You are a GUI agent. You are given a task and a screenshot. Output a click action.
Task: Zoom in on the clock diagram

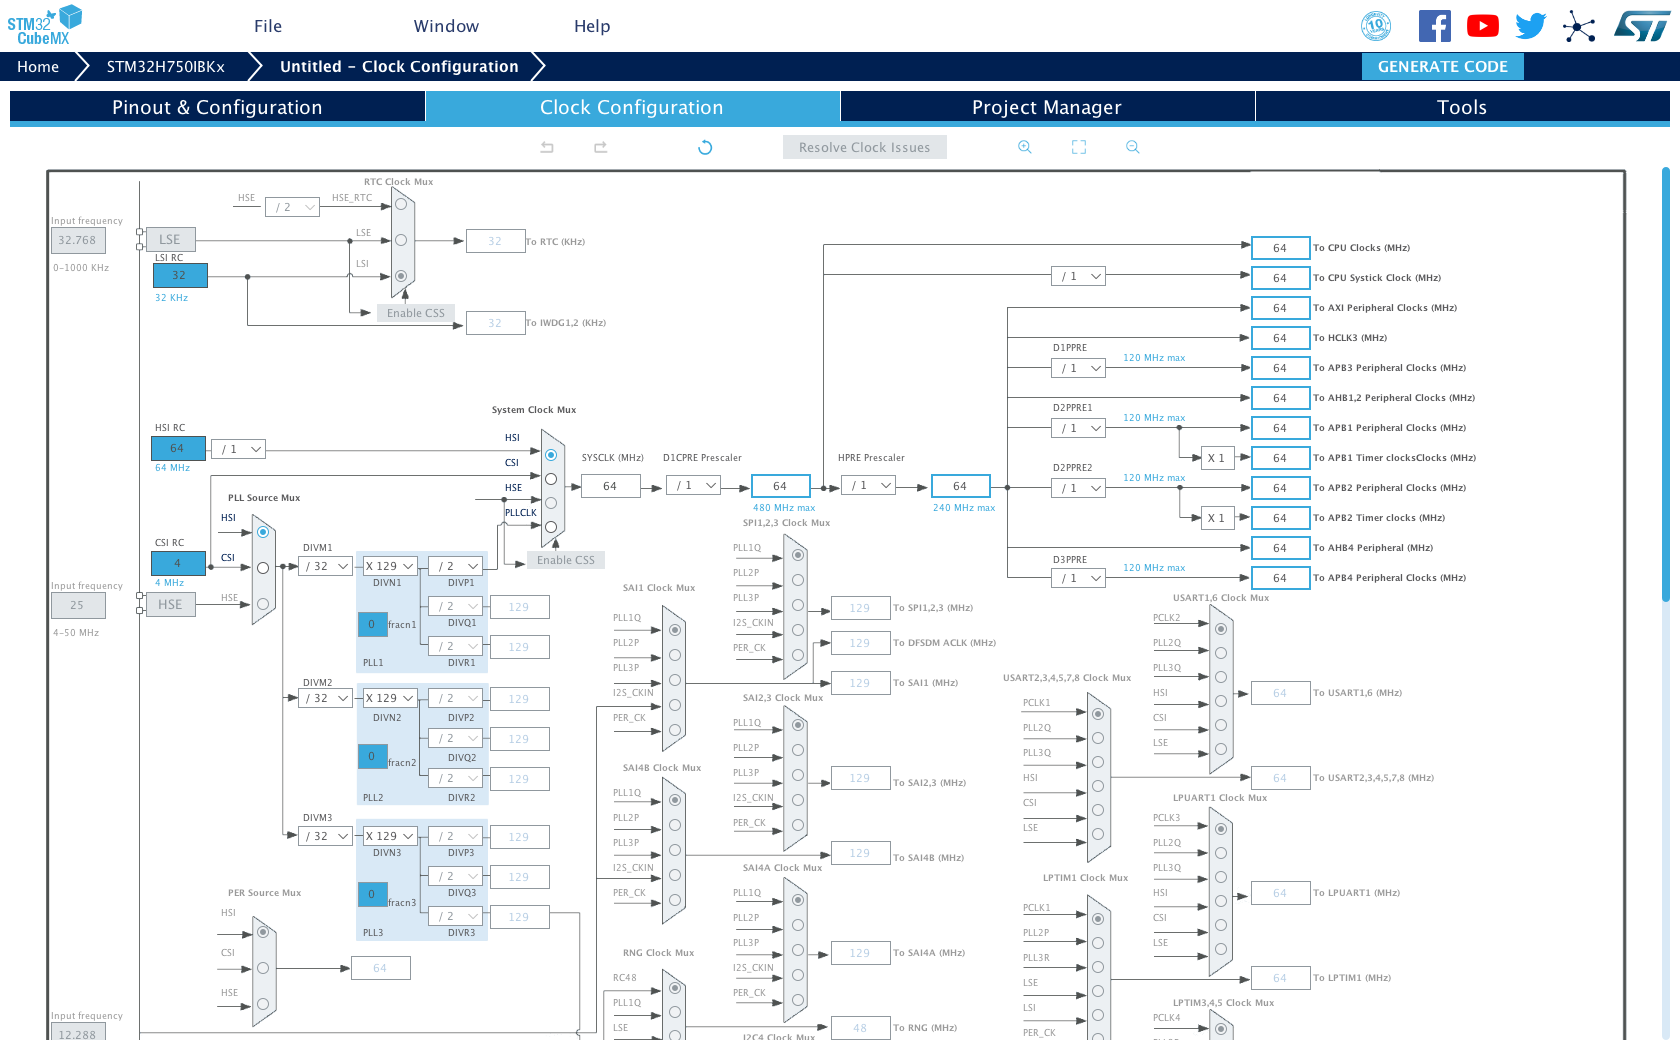(x=1025, y=147)
